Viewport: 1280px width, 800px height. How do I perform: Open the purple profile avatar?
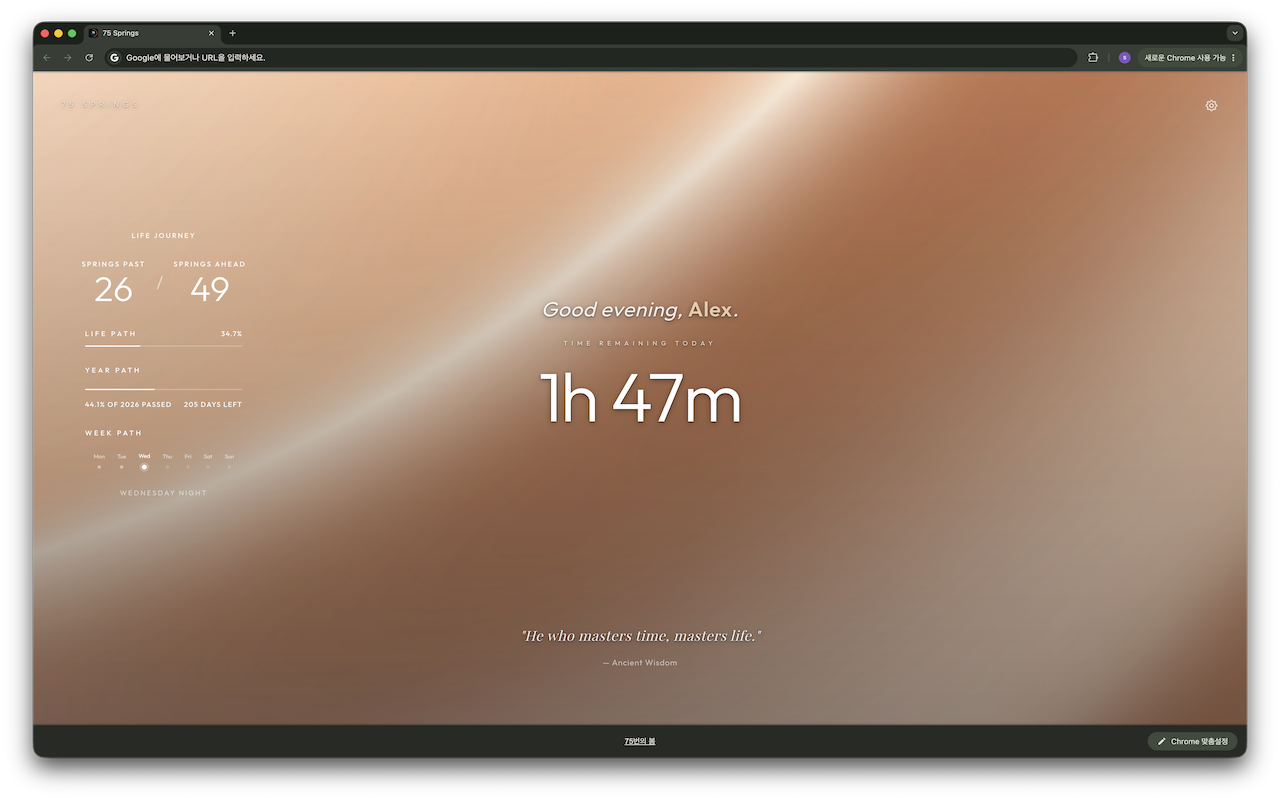[x=1124, y=58]
